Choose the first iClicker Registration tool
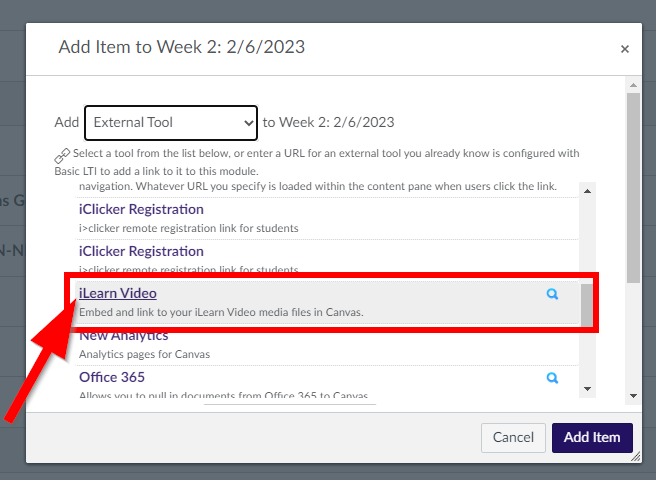 [141, 209]
